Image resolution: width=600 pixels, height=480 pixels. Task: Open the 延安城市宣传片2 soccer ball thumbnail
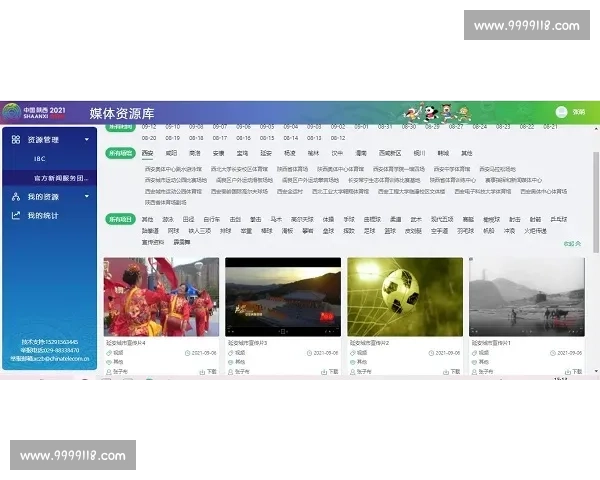[405, 297]
